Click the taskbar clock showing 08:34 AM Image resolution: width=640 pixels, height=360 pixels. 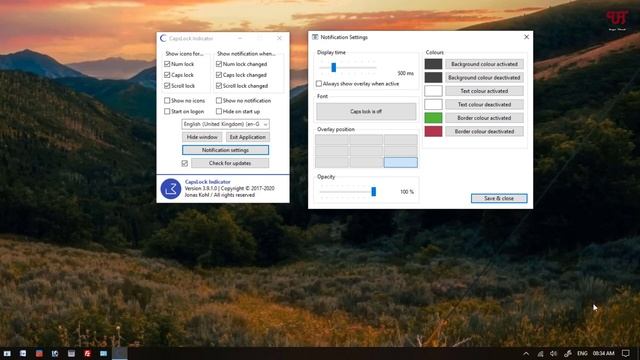tap(604, 353)
